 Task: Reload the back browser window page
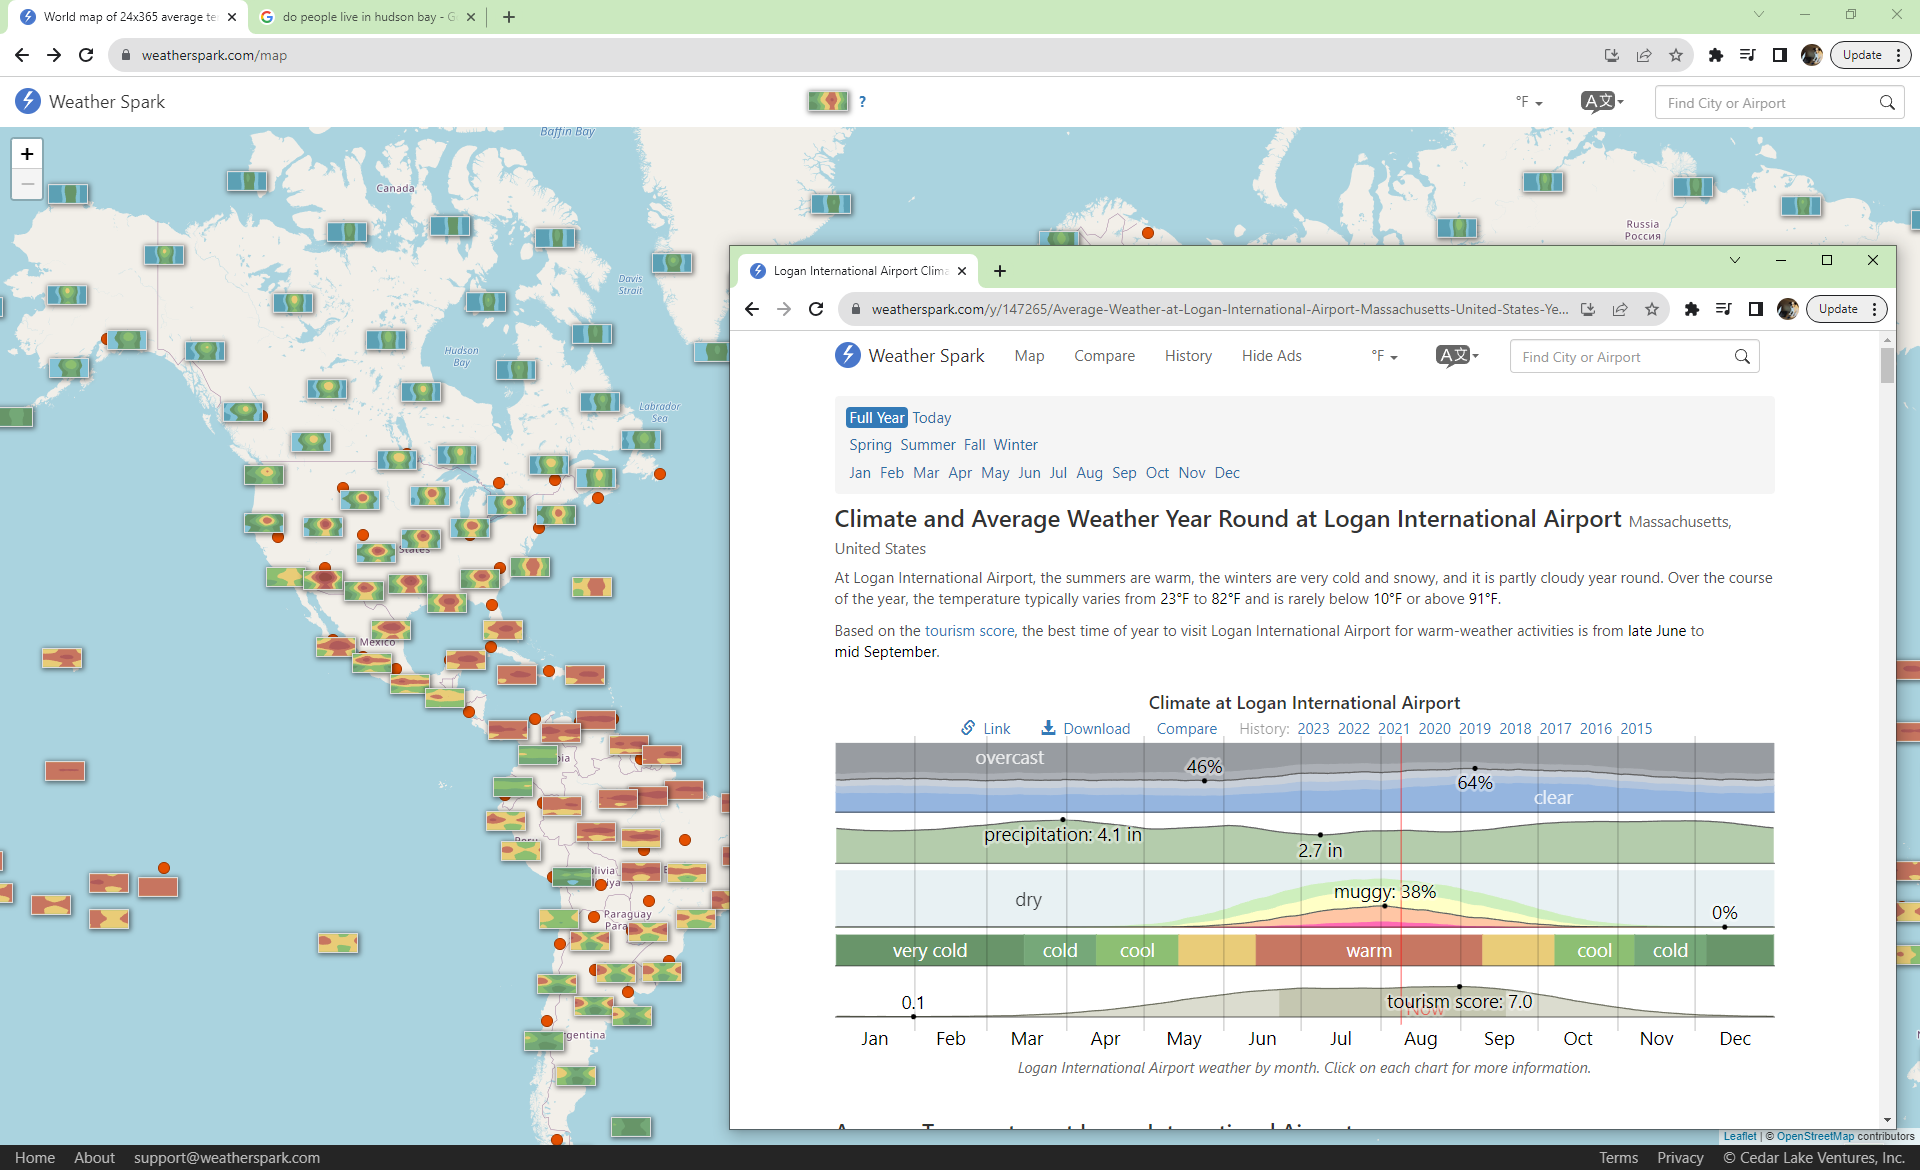(x=86, y=55)
